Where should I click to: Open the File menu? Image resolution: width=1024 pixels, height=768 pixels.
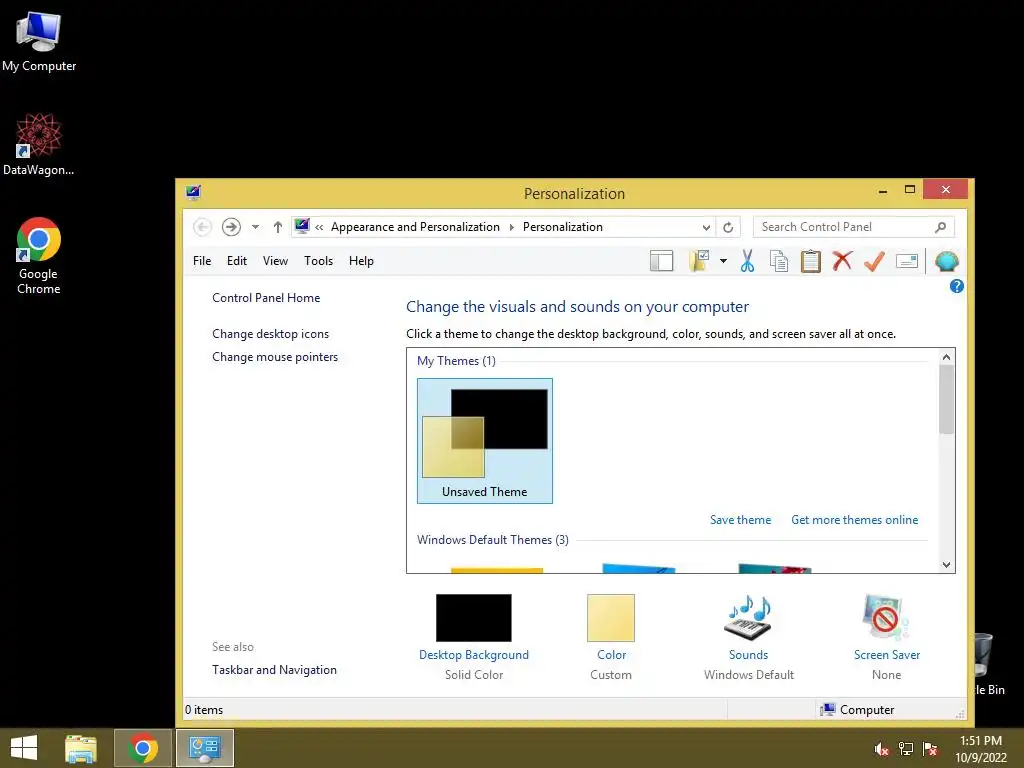coord(202,261)
